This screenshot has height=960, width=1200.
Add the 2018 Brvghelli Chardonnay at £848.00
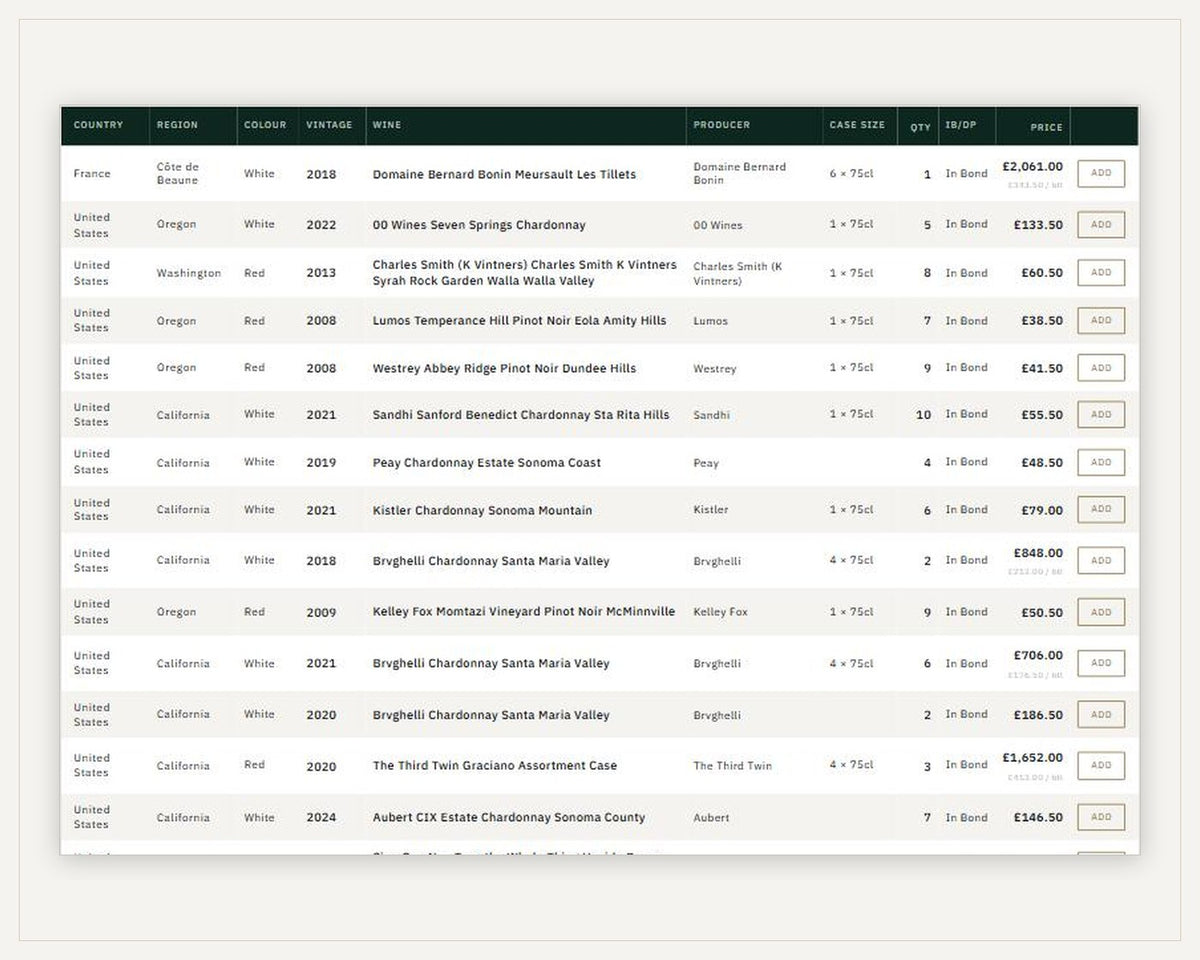point(1101,560)
